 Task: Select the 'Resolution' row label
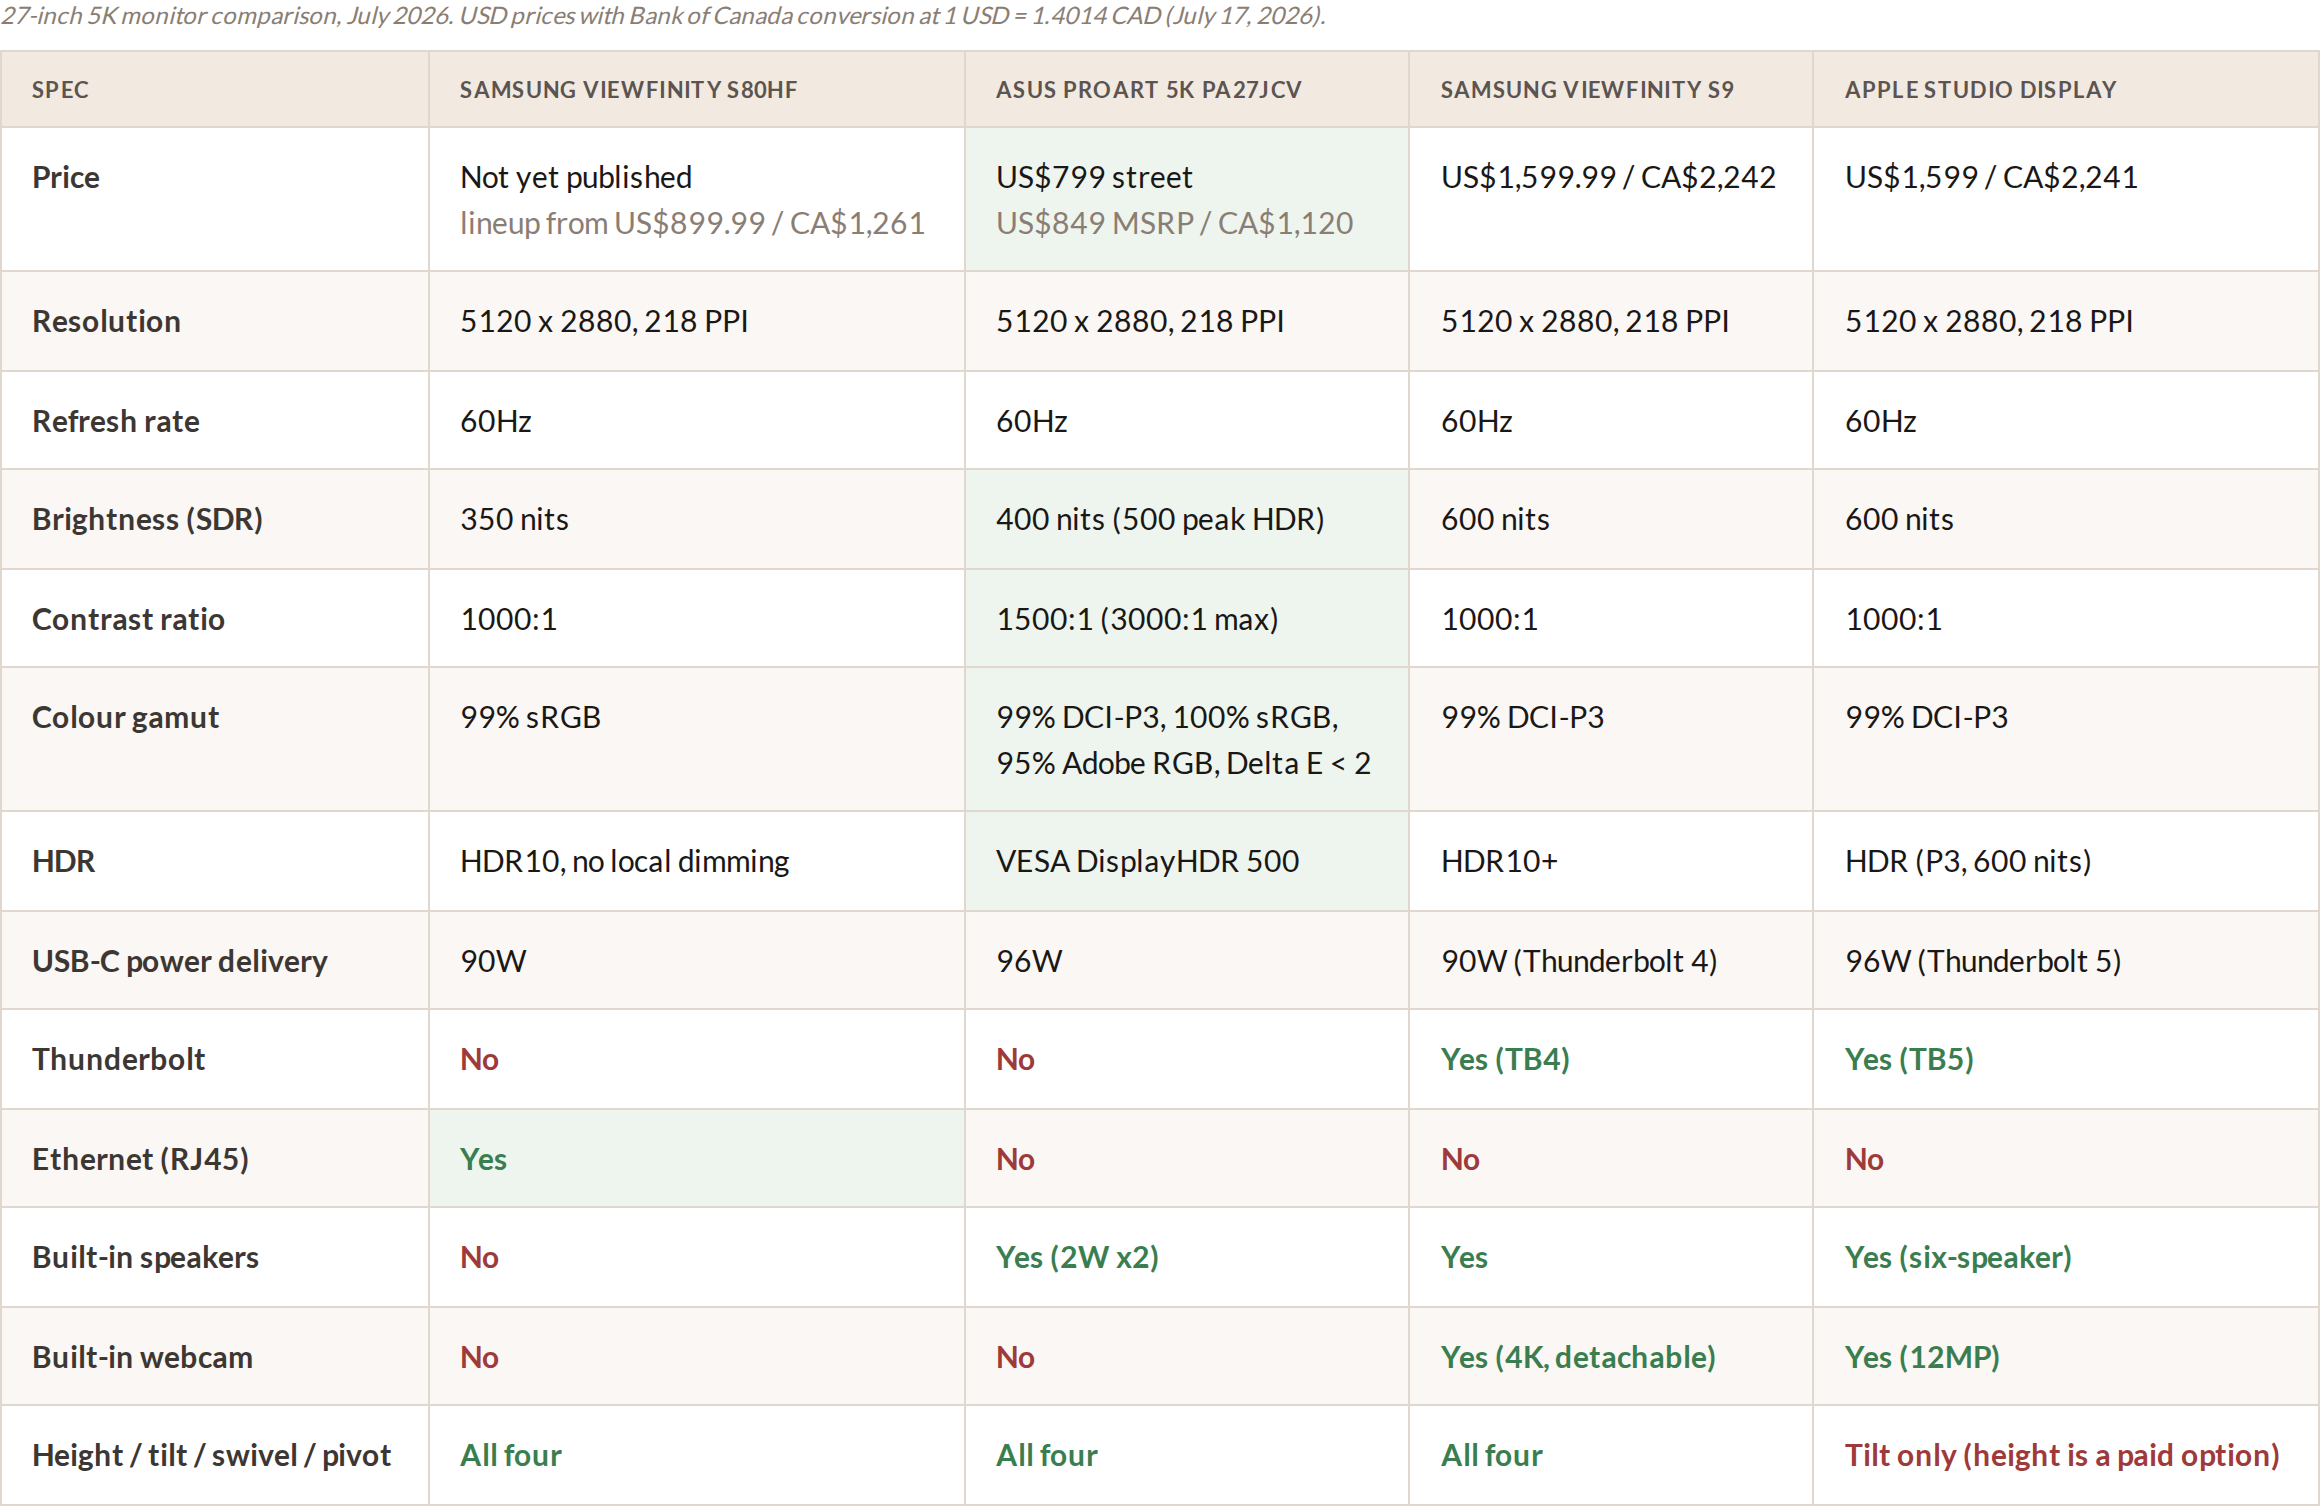tap(106, 321)
